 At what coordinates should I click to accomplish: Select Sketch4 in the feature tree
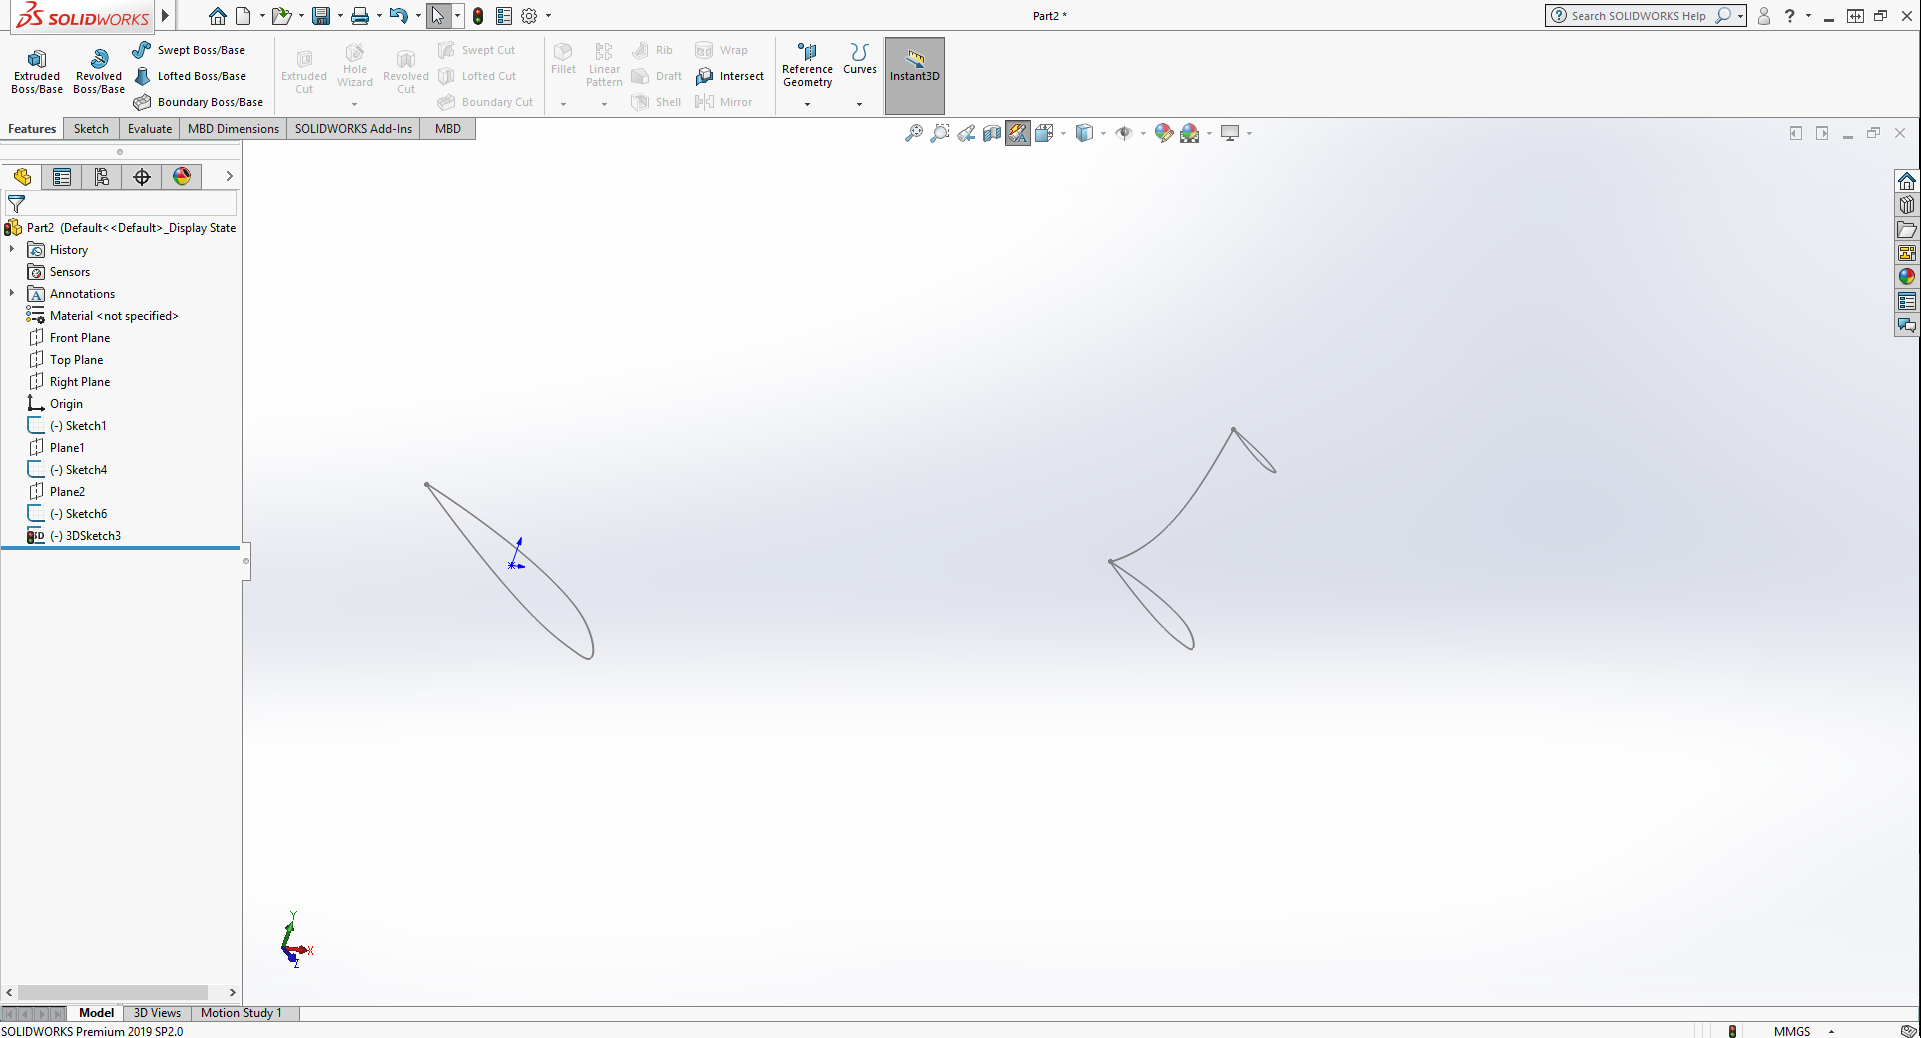[x=68, y=470]
